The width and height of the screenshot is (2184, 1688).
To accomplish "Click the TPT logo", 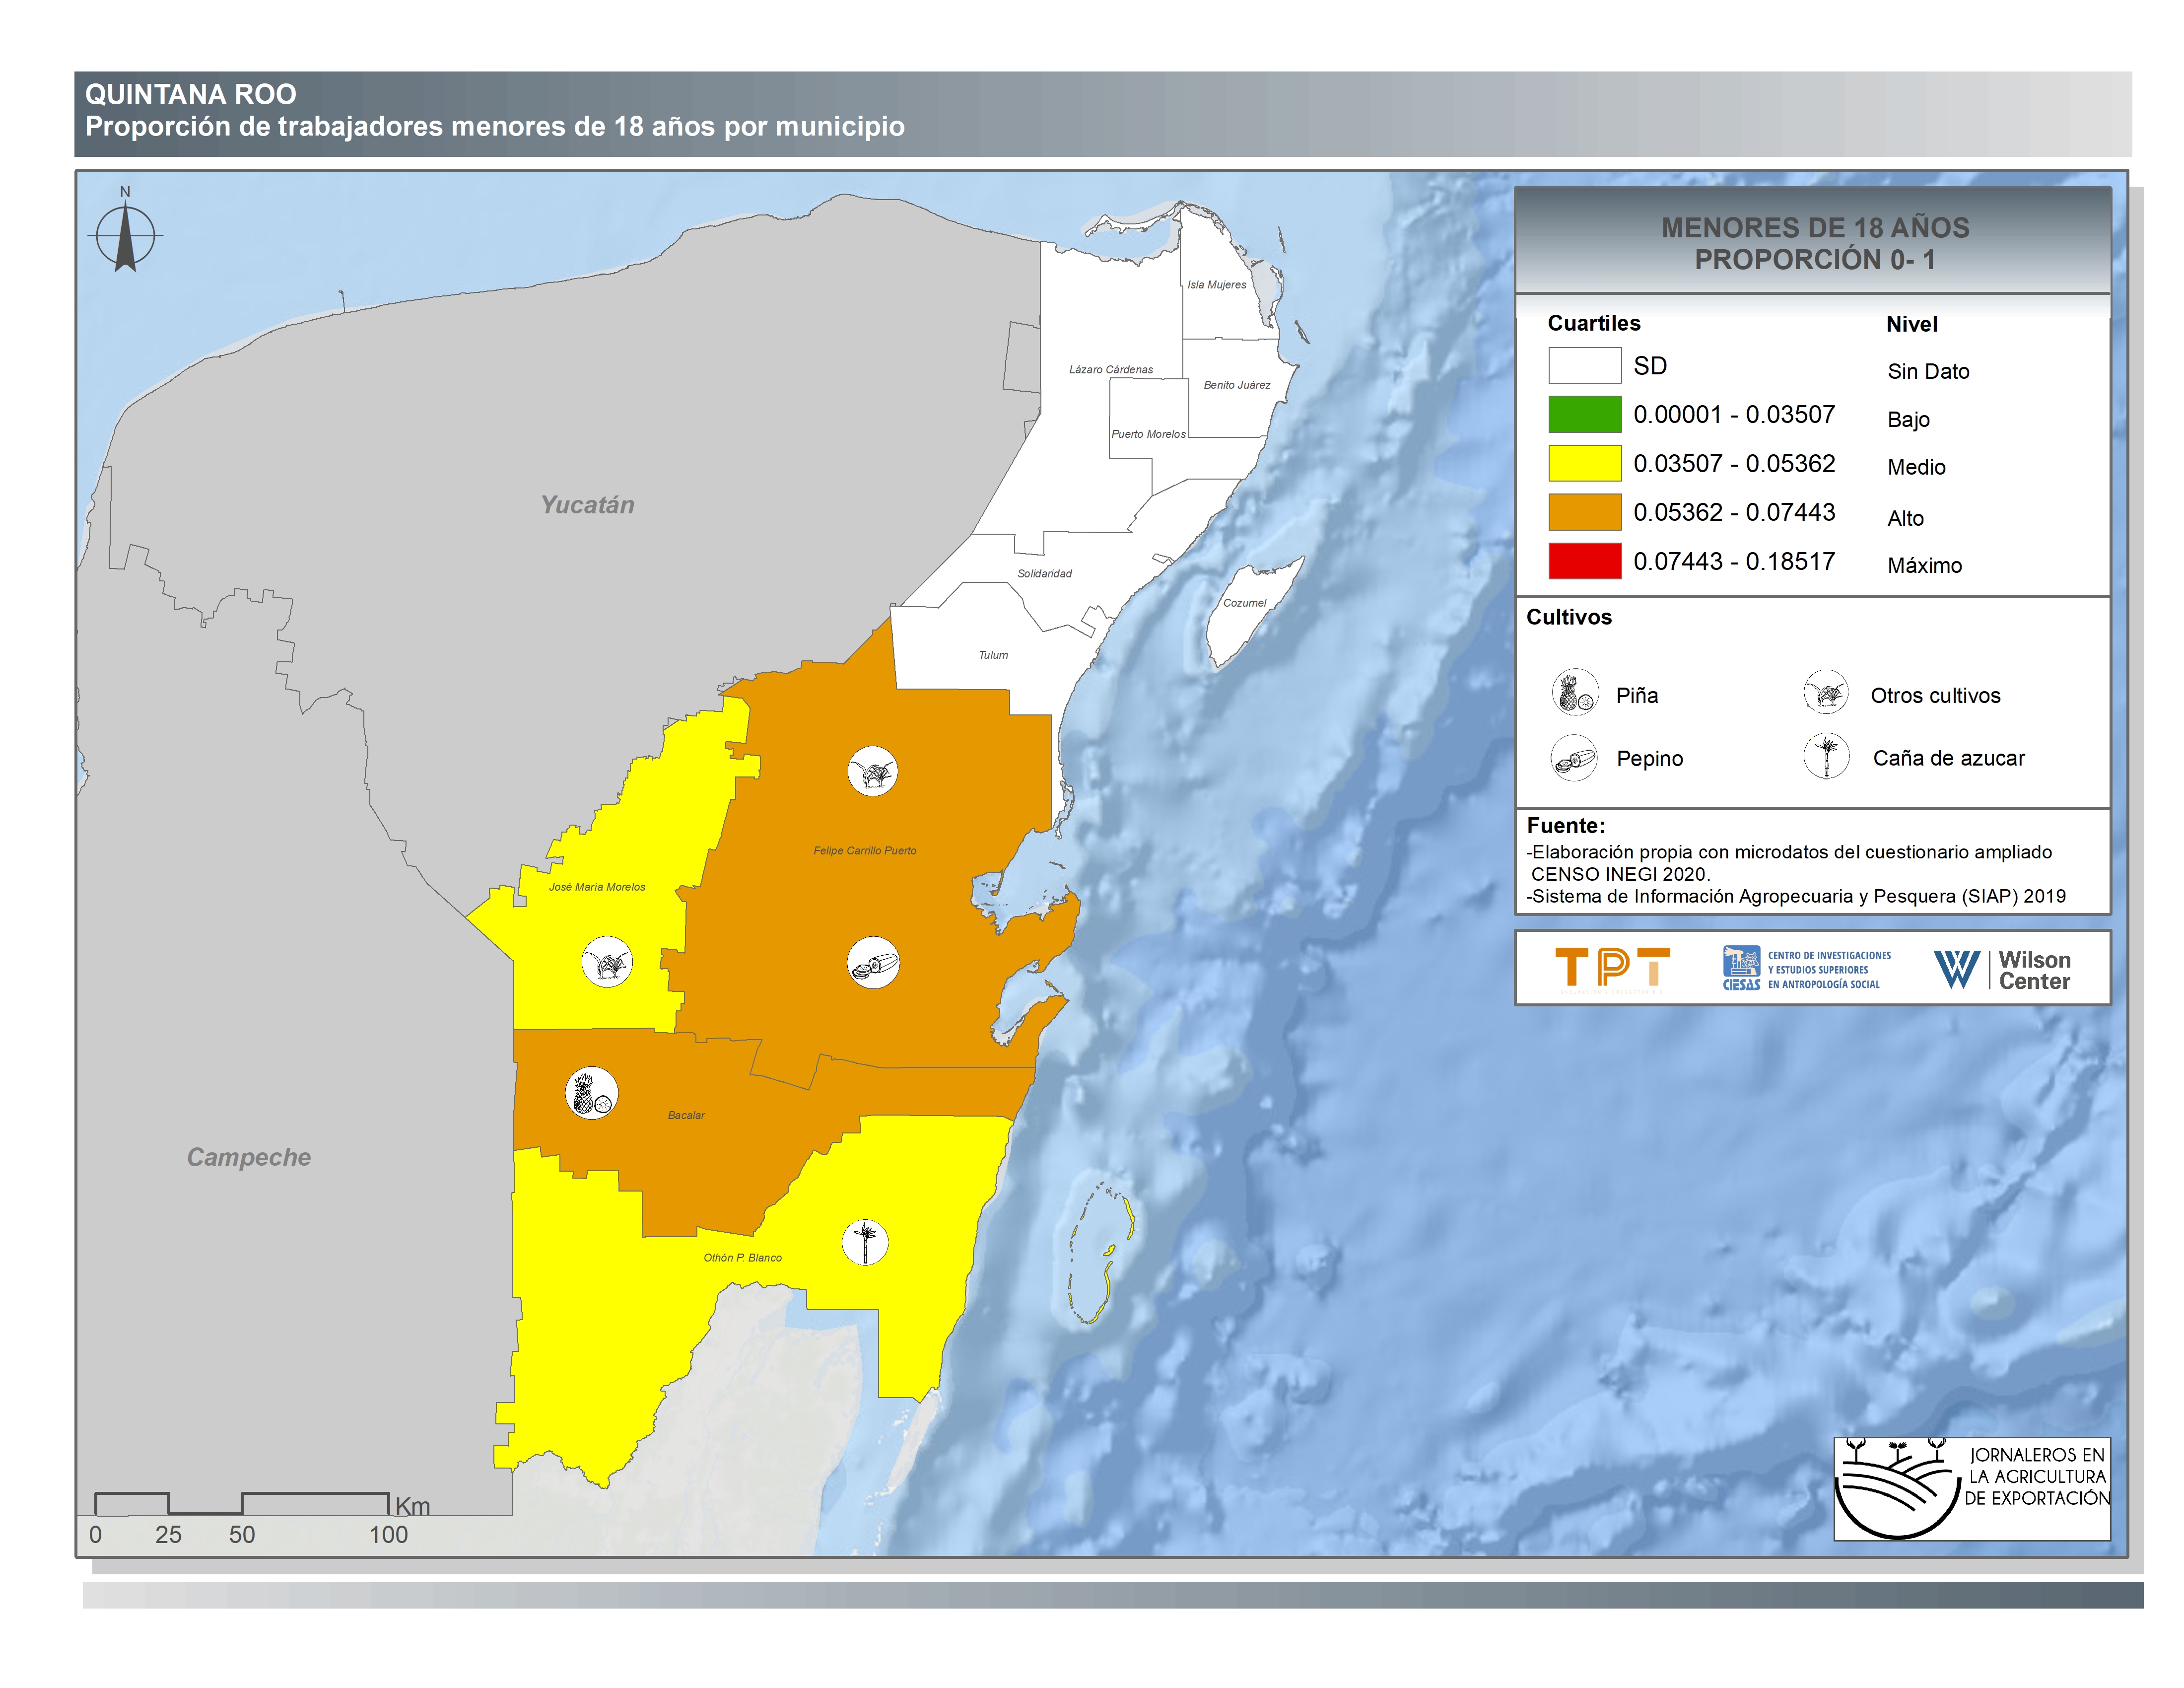I will [1612, 968].
